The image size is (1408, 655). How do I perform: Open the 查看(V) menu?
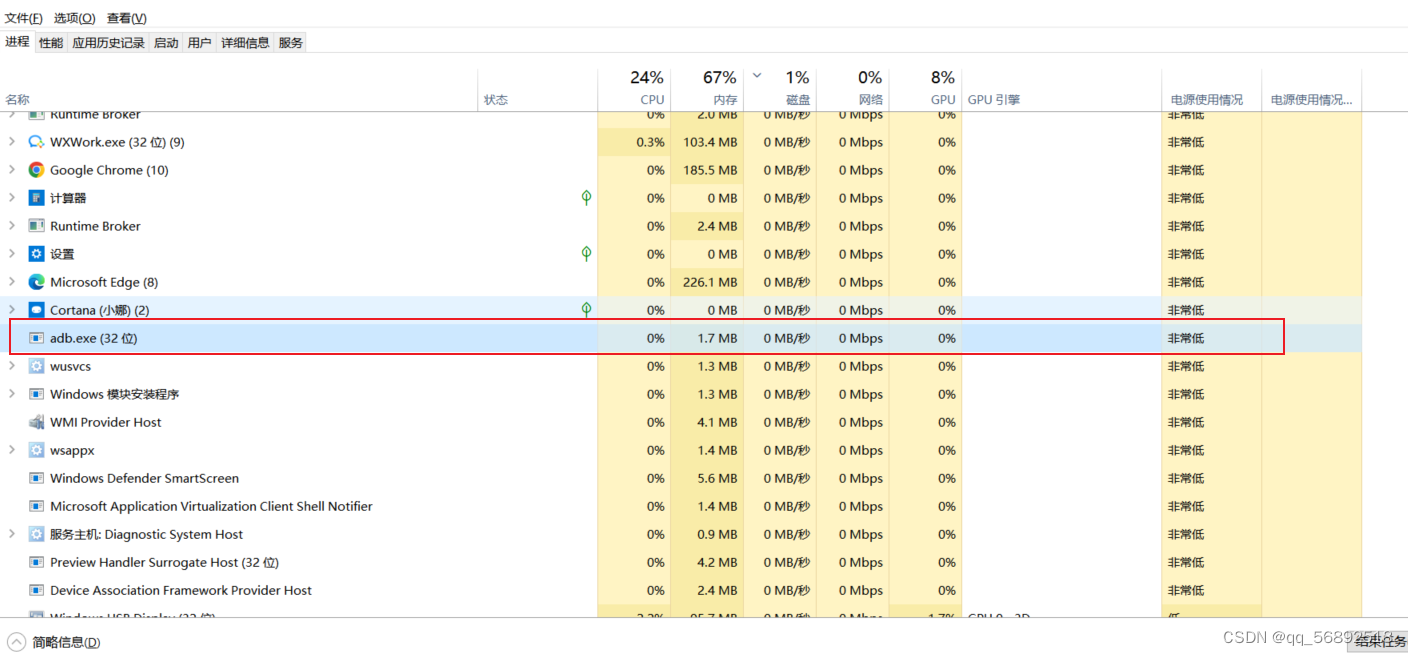[x=127, y=18]
